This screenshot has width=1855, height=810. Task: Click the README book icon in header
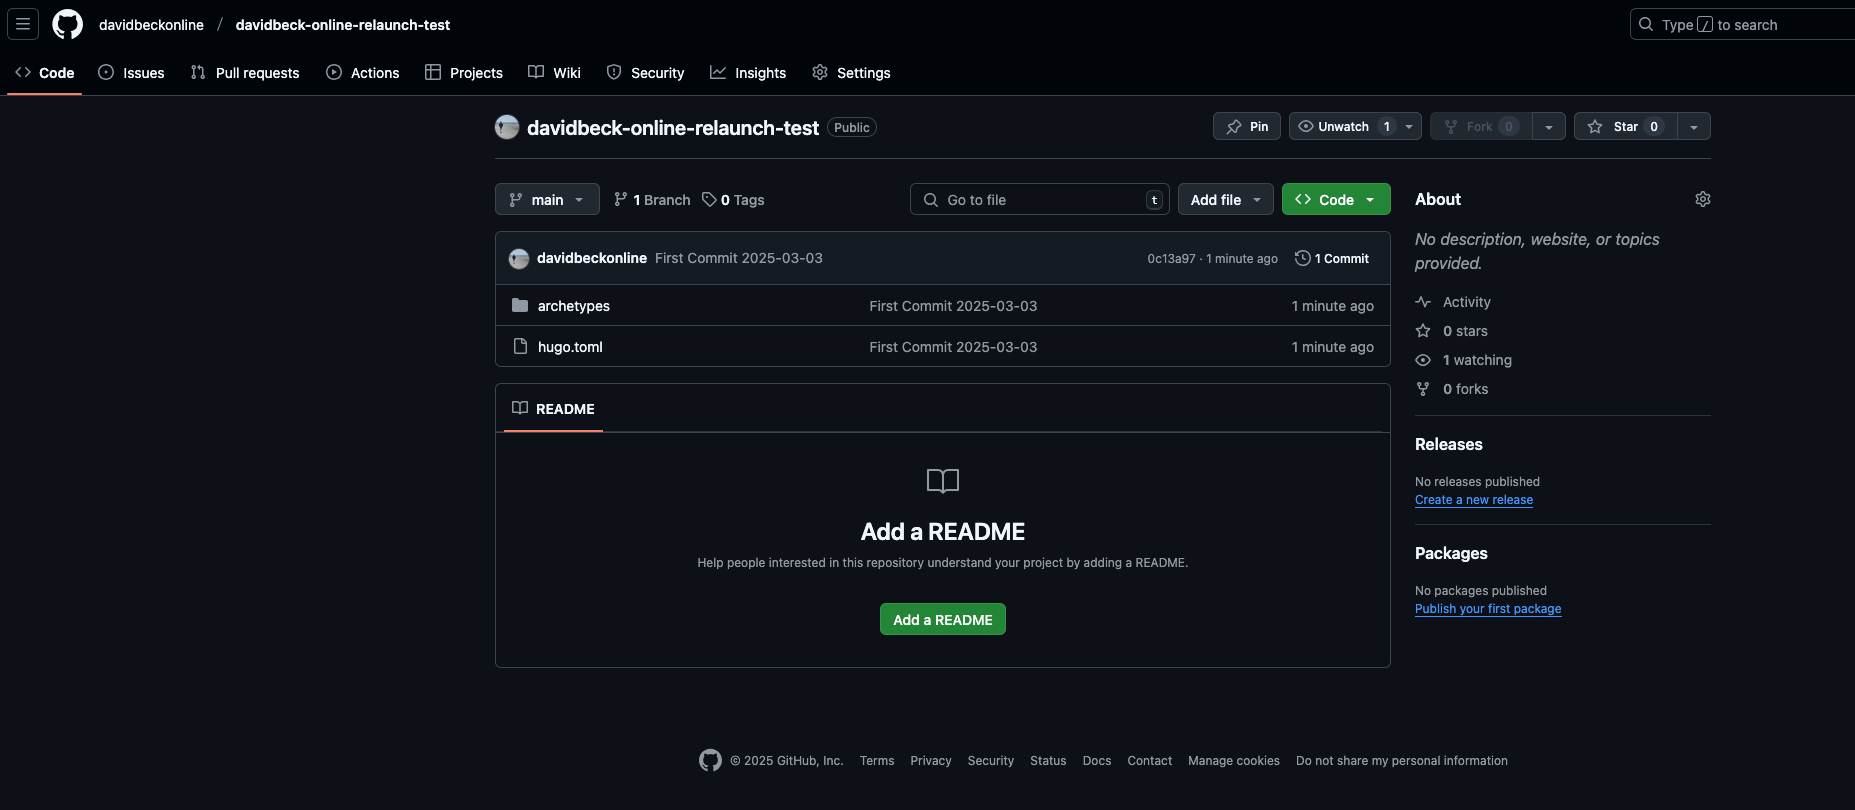[520, 408]
